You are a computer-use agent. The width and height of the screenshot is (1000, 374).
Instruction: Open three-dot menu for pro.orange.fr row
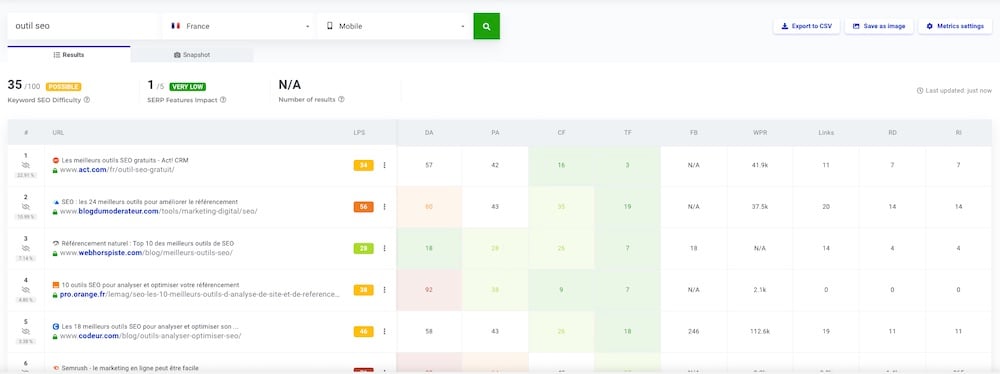(385, 290)
